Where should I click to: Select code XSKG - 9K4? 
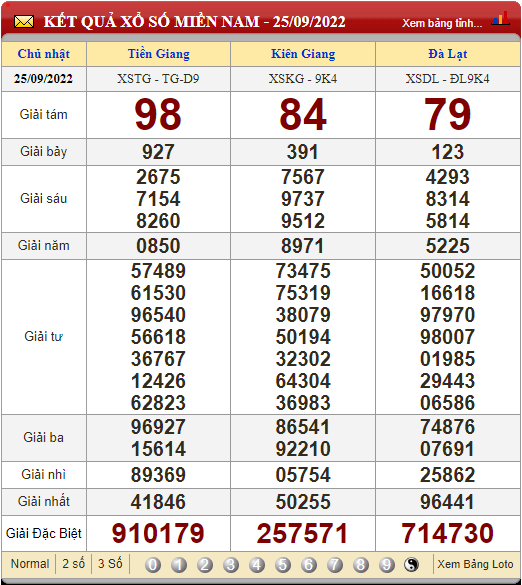coord(303,79)
